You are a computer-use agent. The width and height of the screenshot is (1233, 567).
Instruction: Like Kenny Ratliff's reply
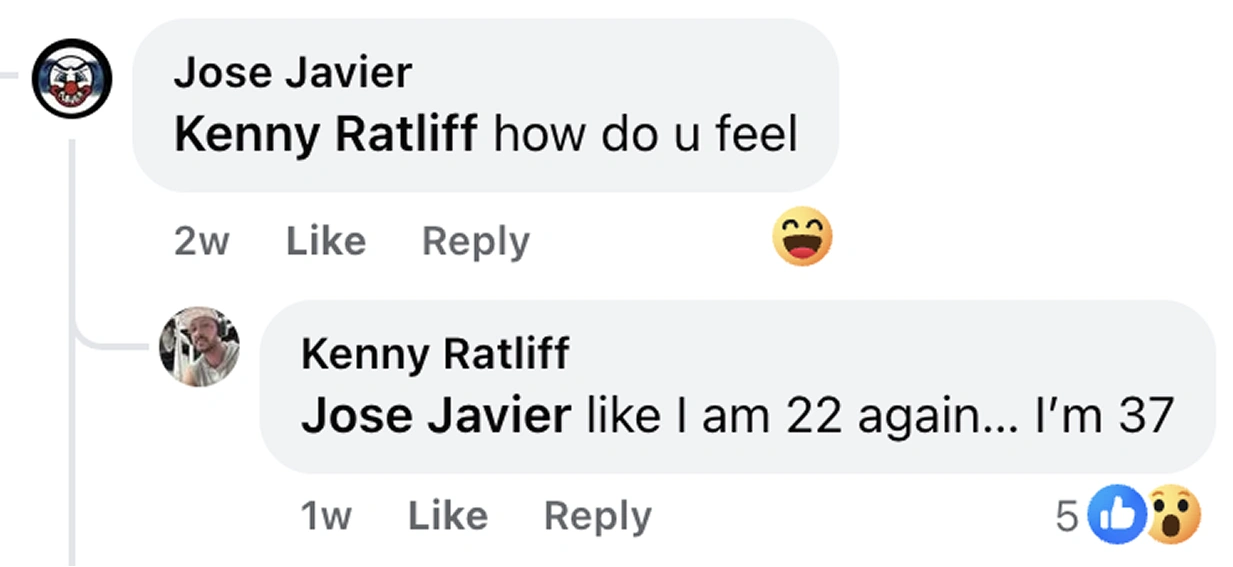pos(447,516)
